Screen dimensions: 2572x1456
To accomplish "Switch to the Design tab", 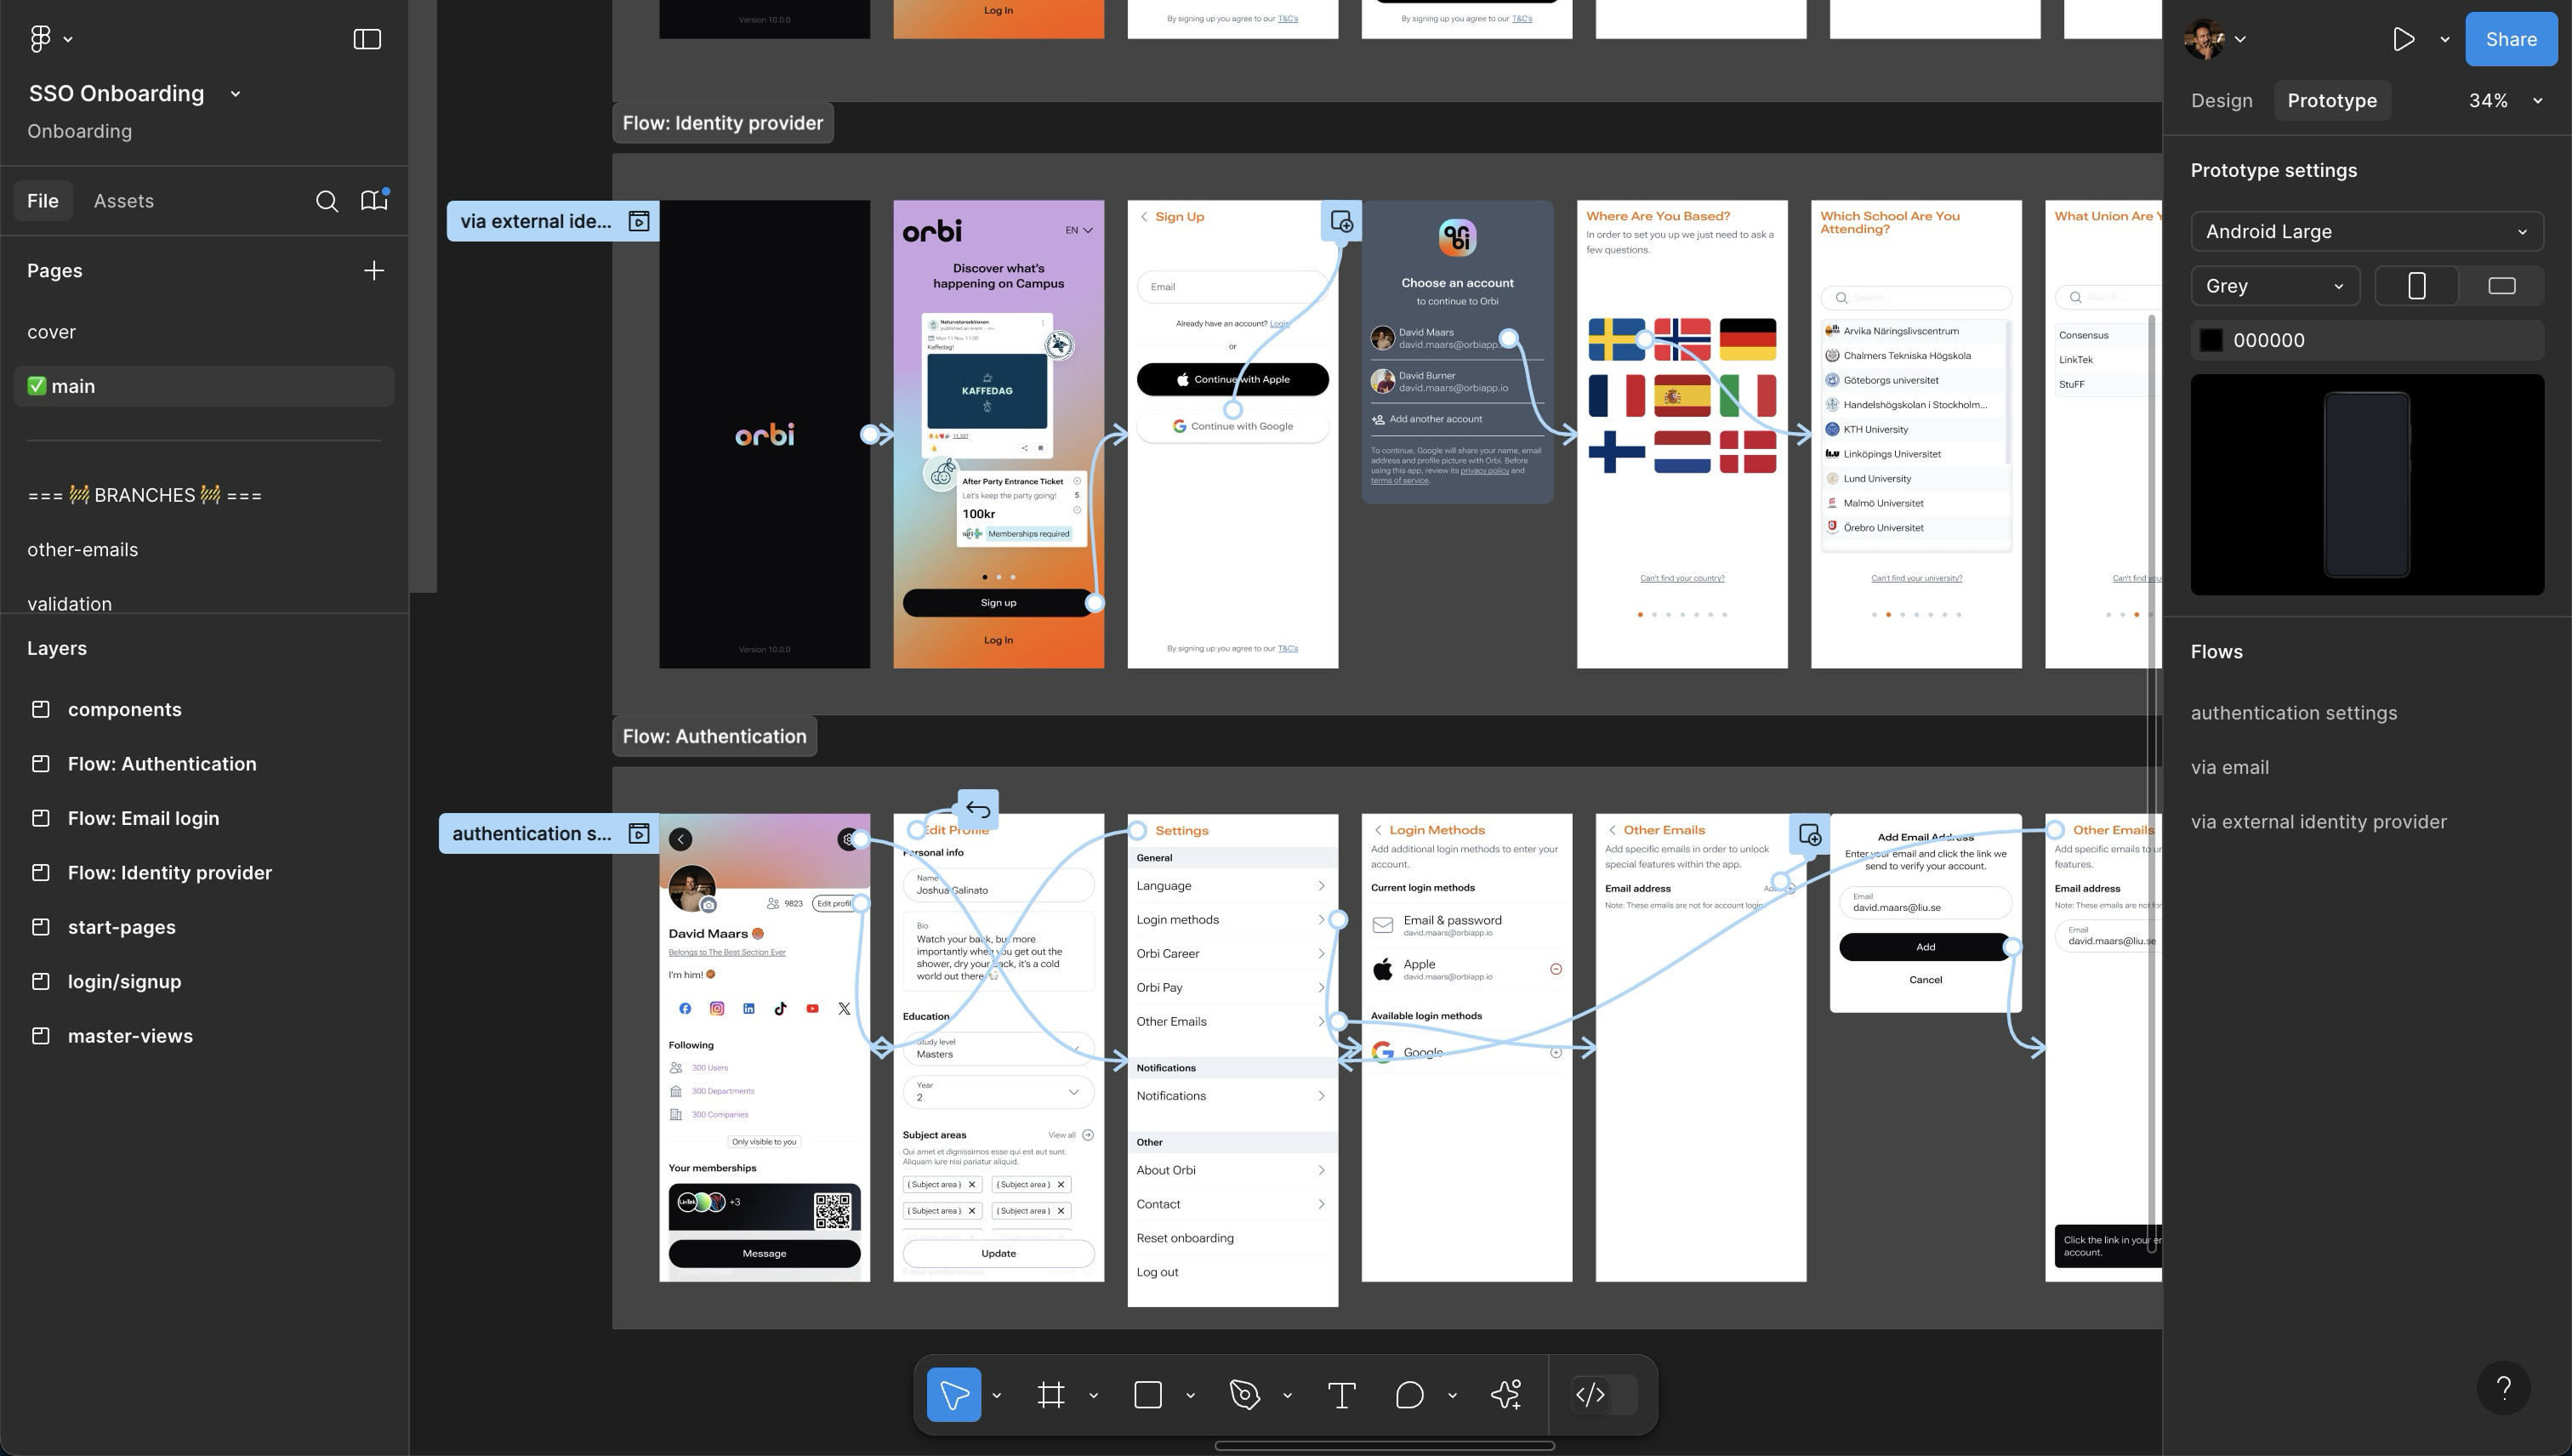I will tap(2221, 101).
